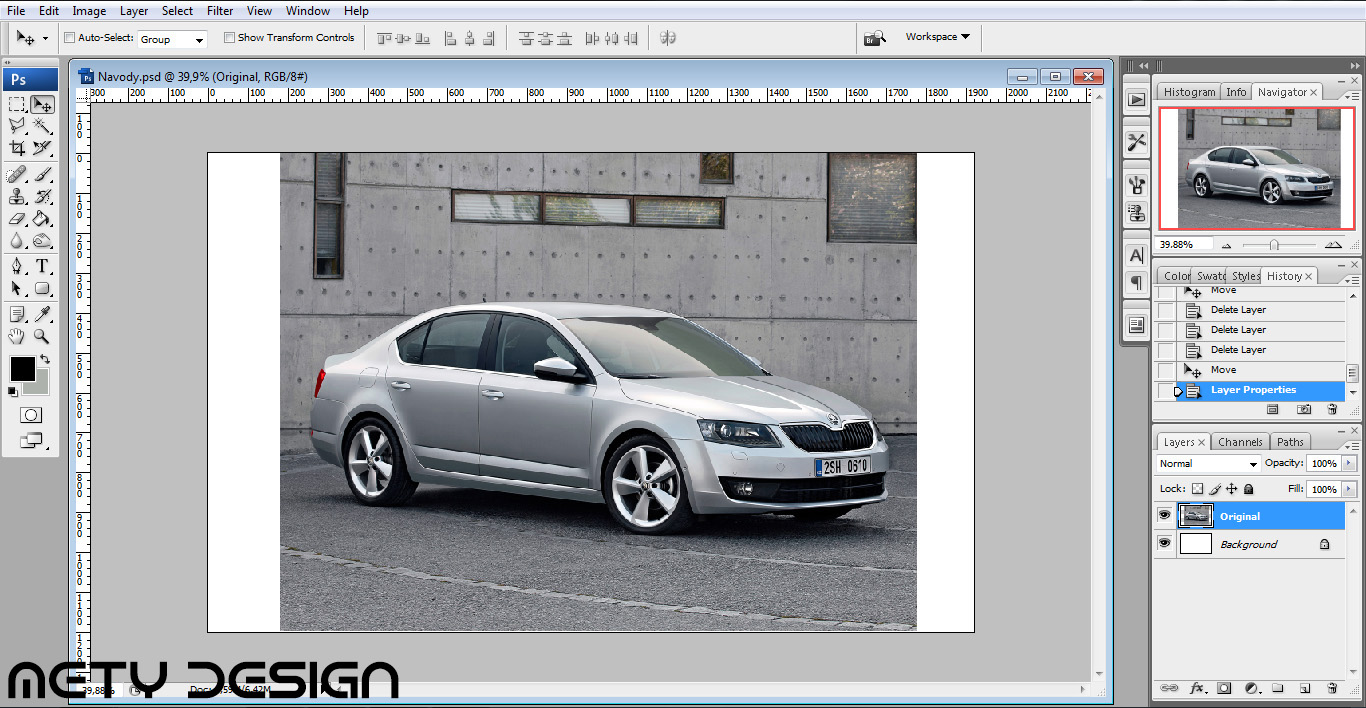Toggle Lock position
Screen dimensions: 1366x708
click(1232, 489)
